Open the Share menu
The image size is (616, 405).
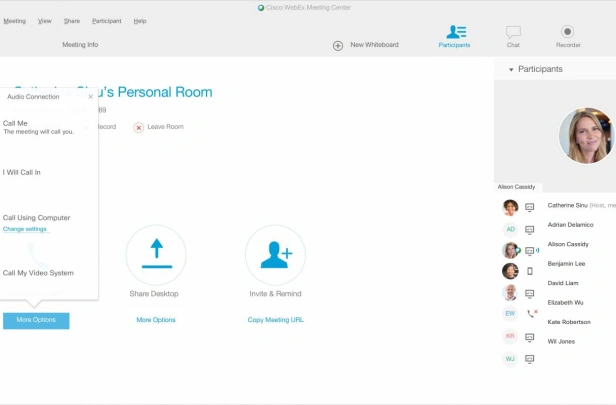[x=72, y=21]
